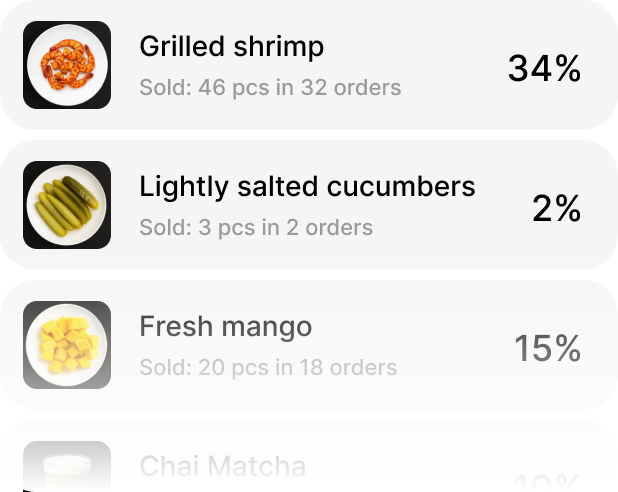Viewport: 618px width, 492px height.
Task: Select the Grilled shrimp title
Action: coord(232,47)
